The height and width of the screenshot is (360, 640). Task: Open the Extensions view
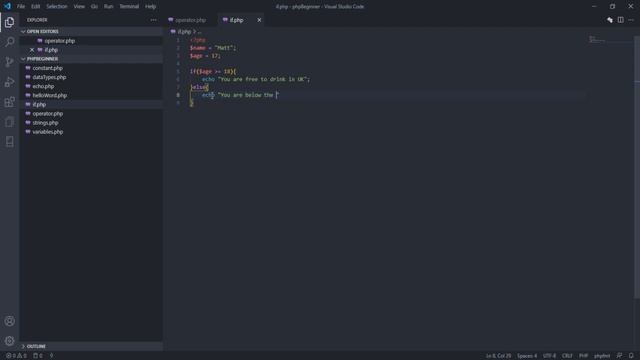tap(9, 102)
